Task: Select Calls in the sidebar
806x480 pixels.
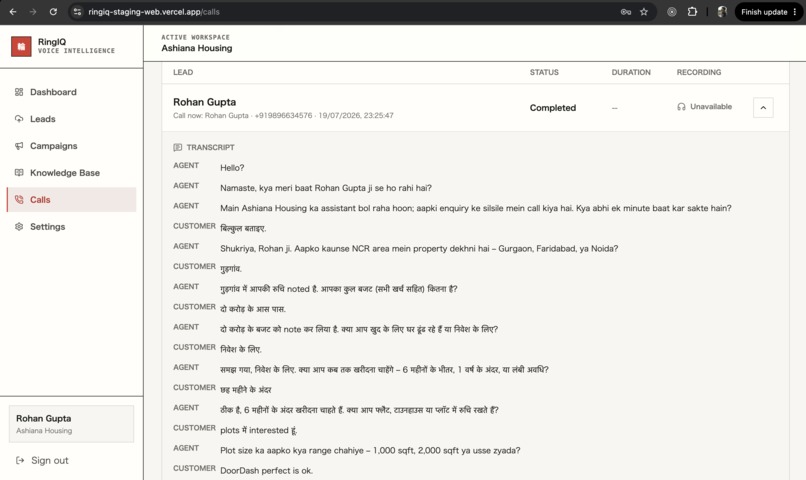Action: (x=71, y=199)
